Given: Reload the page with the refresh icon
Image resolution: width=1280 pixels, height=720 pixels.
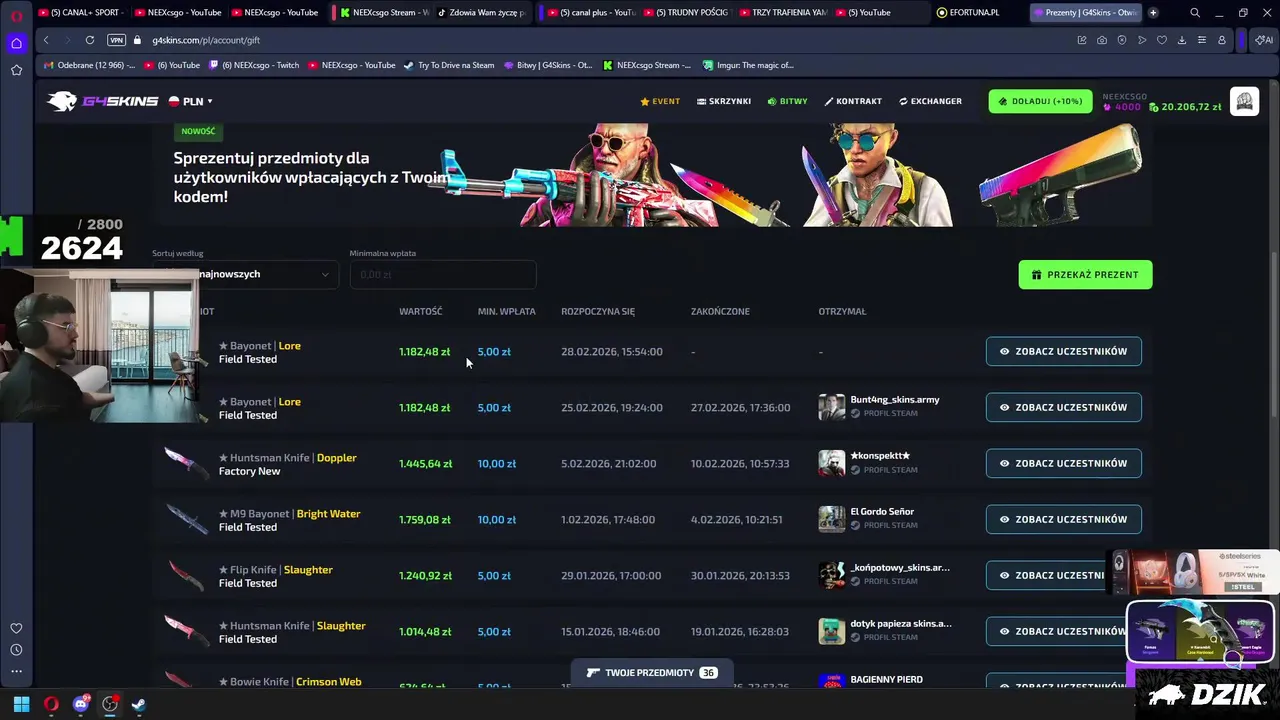Looking at the screenshot, I should coord(90,40).
